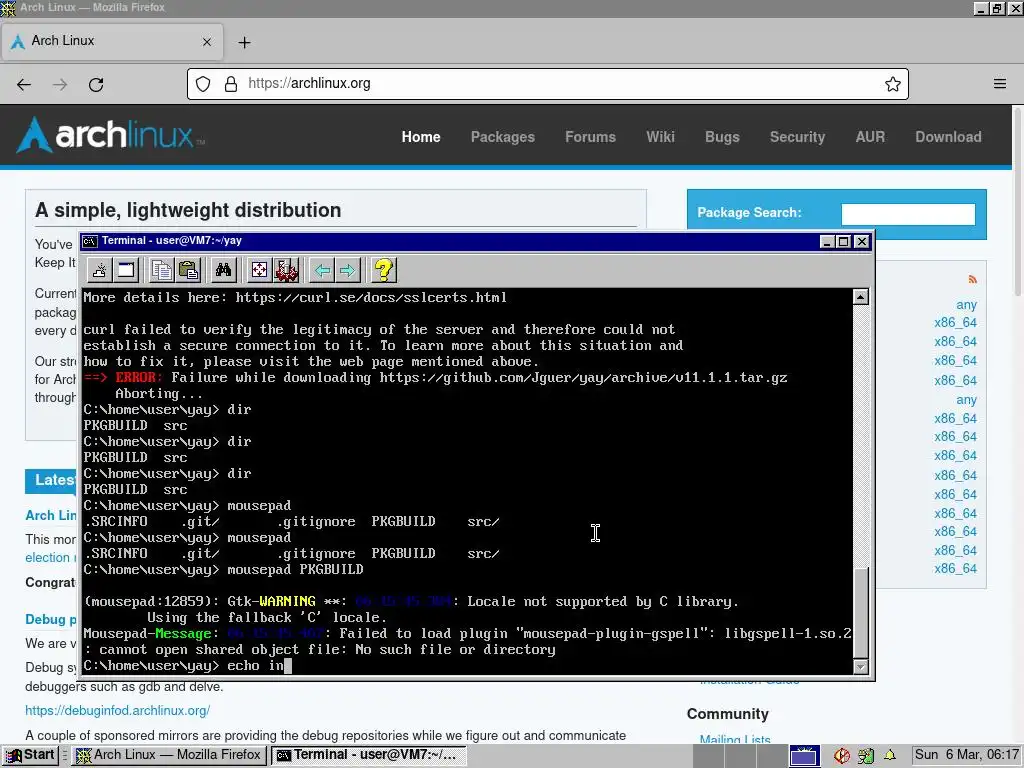Click the clock showing Sun 6 Mar
1024x768 pixels.
tap(967, 755)
